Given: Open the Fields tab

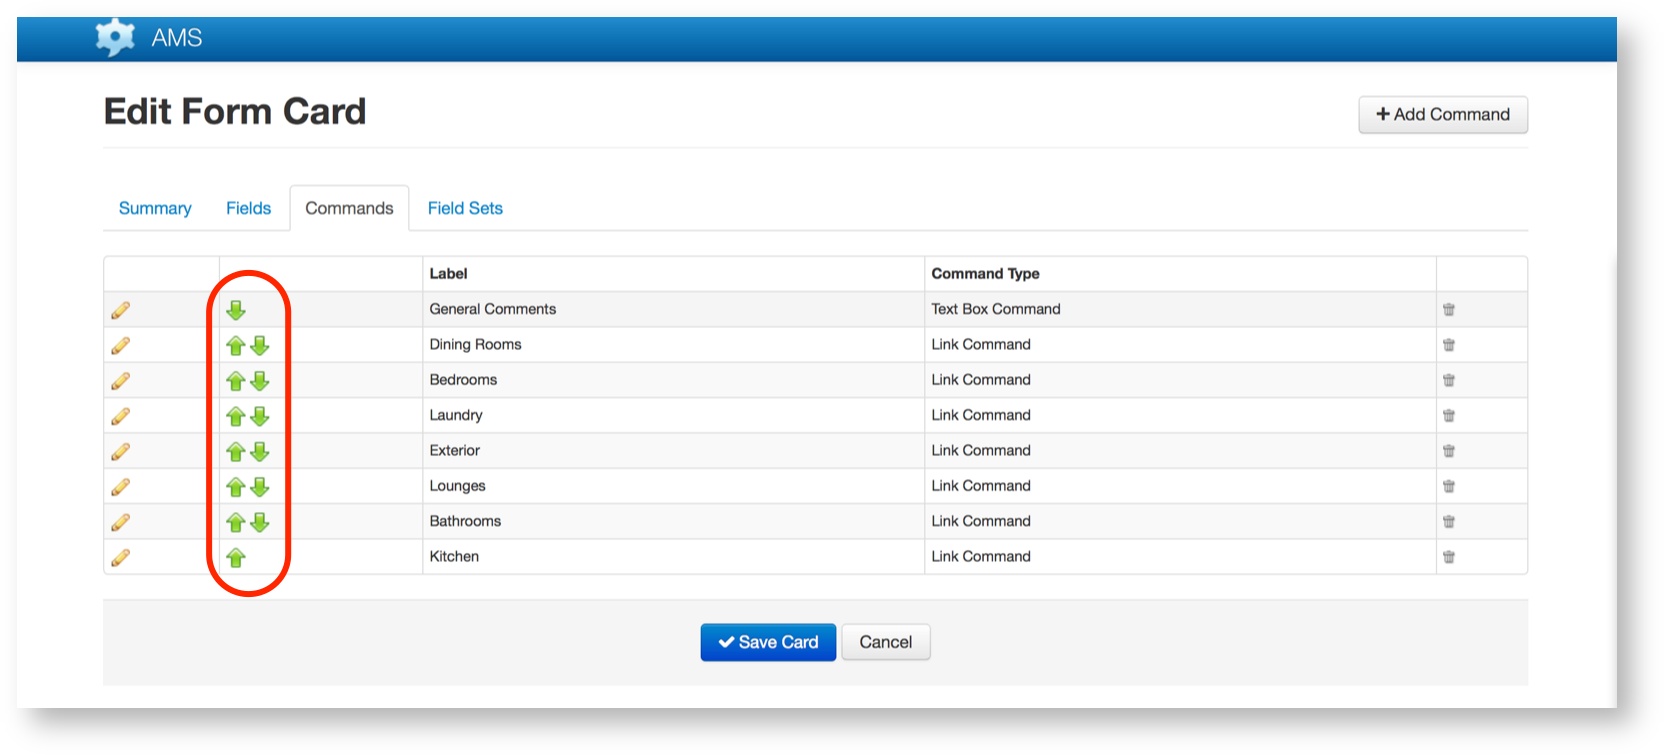Looking at the screenshot, I should point(248,208).
